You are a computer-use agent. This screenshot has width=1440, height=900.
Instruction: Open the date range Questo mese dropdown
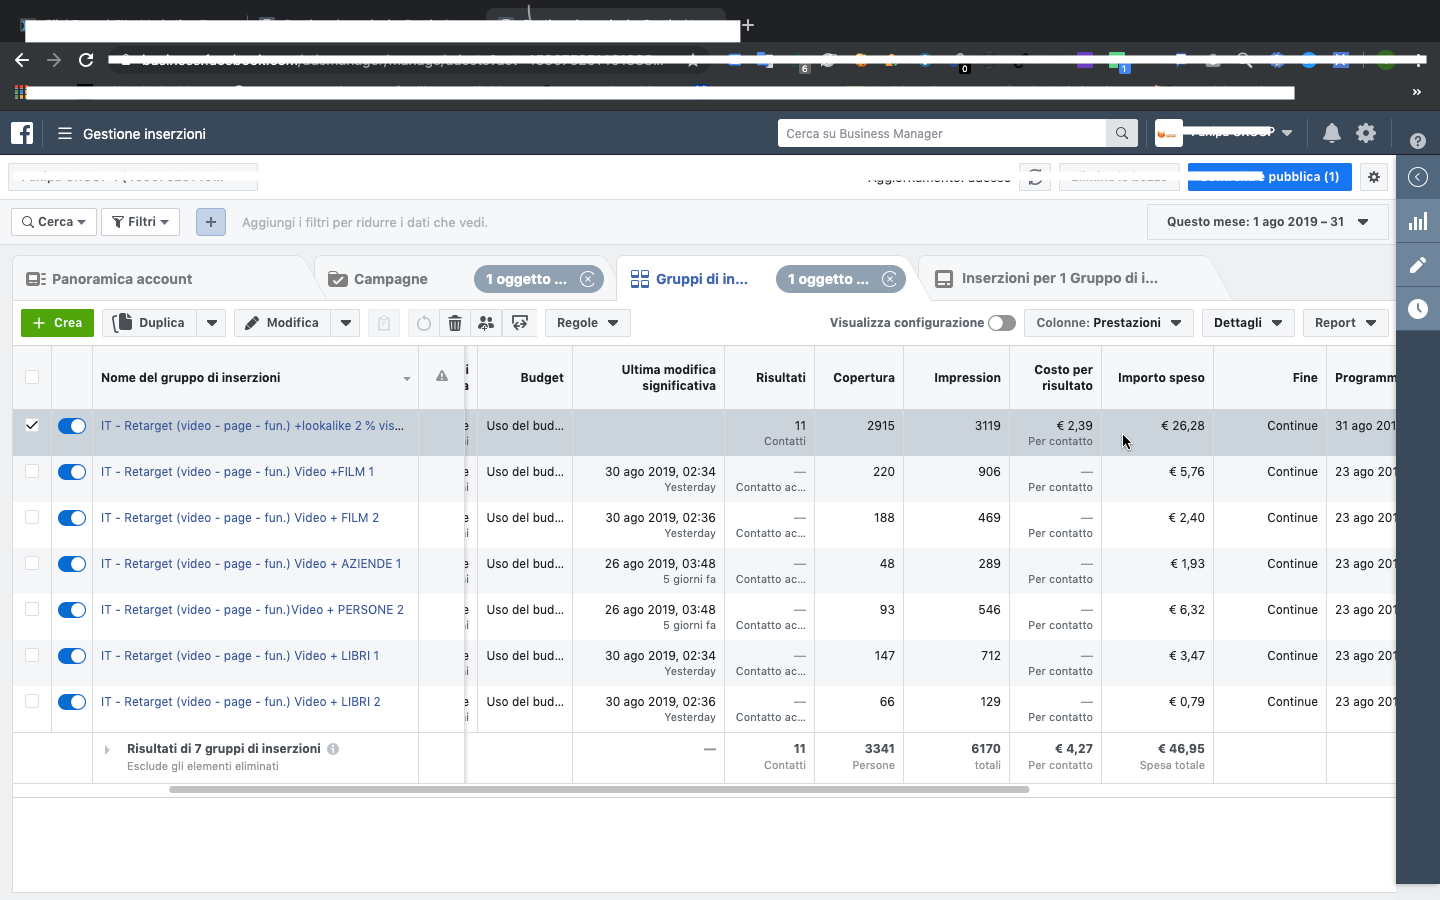pyautogui.click(x=1267, y=222)
